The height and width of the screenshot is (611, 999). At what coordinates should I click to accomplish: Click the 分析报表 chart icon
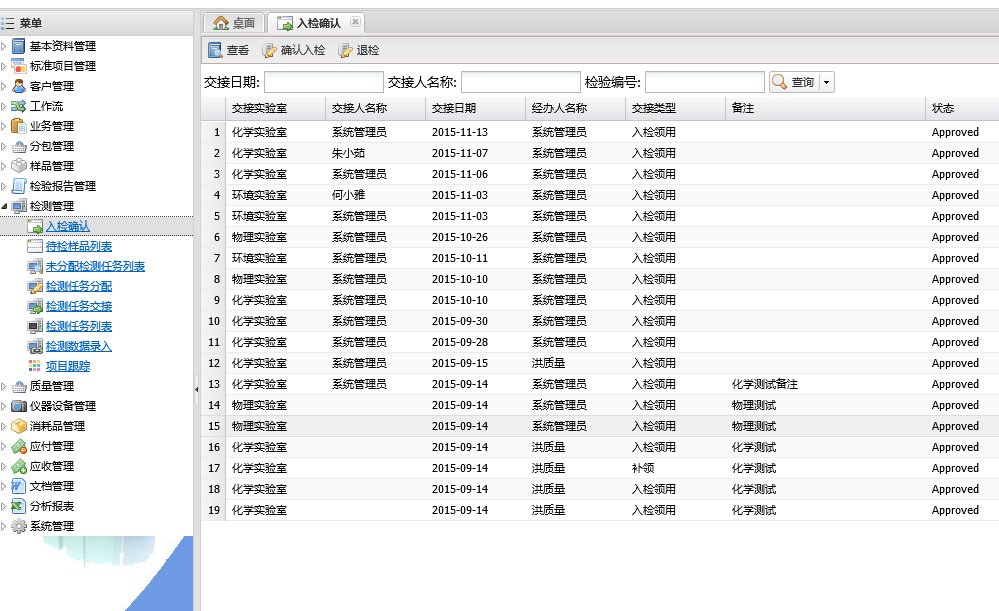tap(19, 506)
